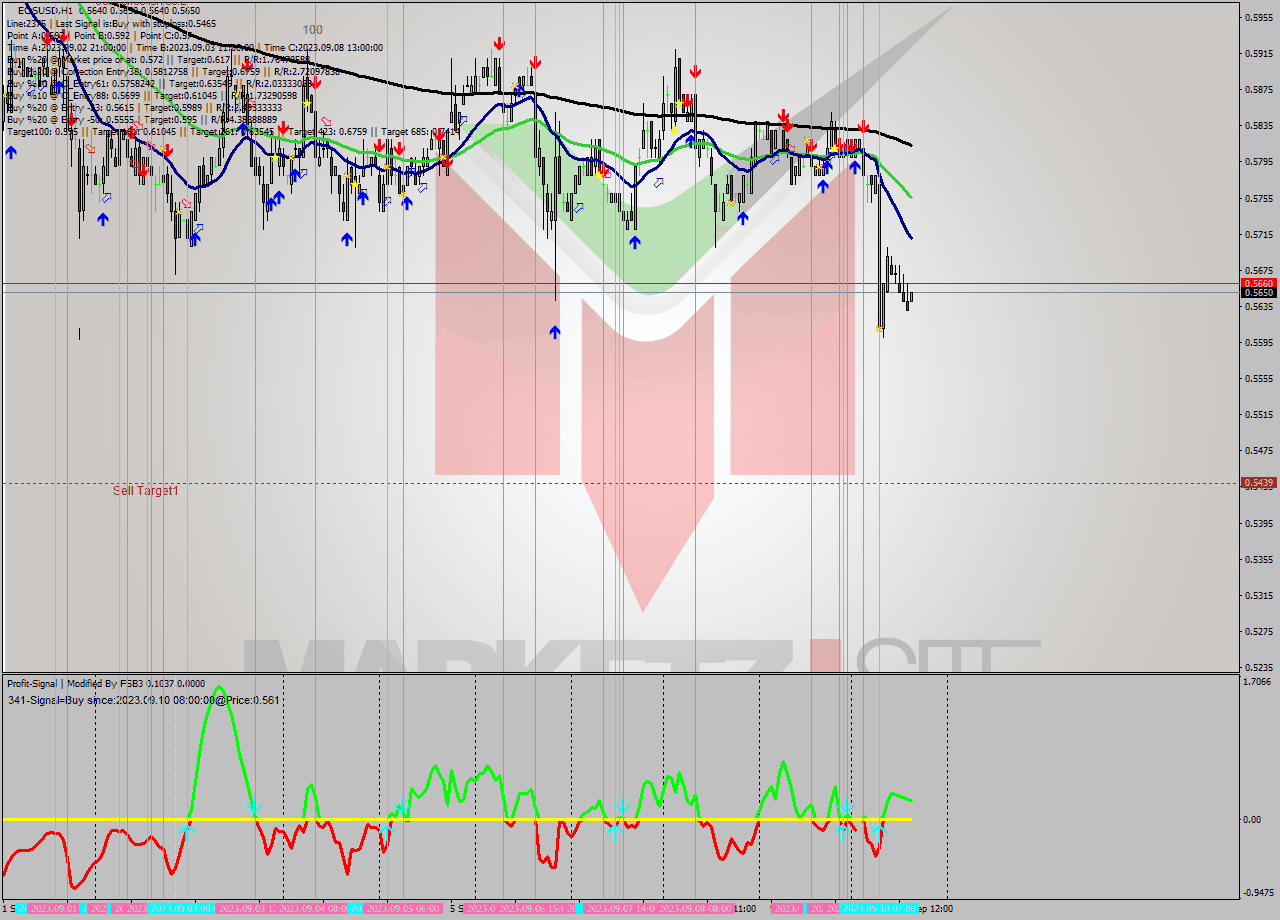The width and height of the screenshot is (1280, 920).
Task: Select a blue buy arrow below the price lows
Action: pos(553,332)
